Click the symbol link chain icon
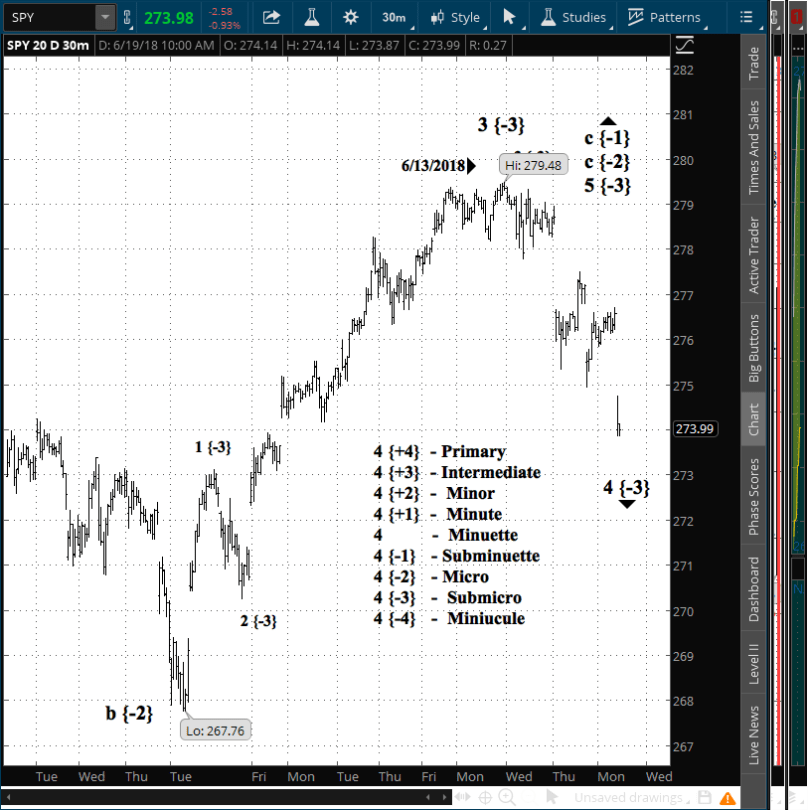 [x=127, y=17]
